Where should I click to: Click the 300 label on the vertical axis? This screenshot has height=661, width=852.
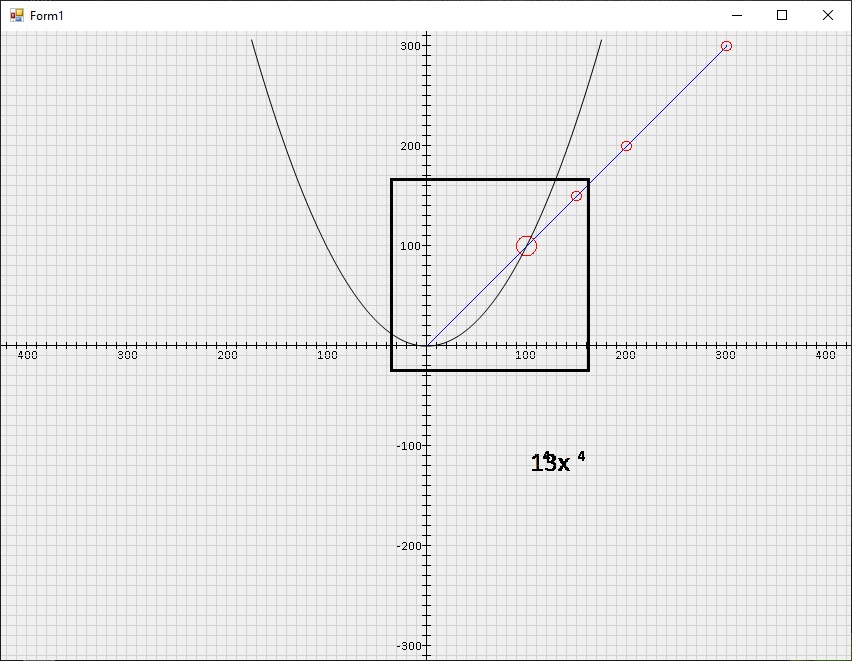coord(409,44)
